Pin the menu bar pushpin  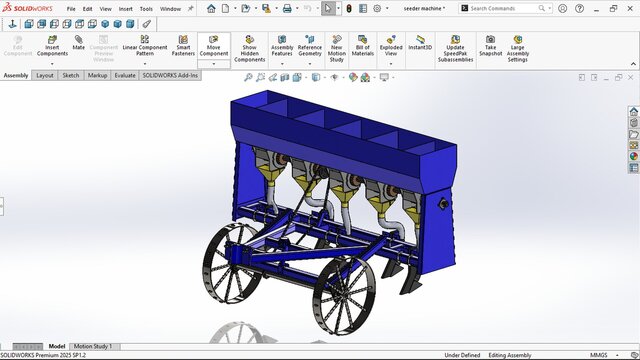(191, 8)
